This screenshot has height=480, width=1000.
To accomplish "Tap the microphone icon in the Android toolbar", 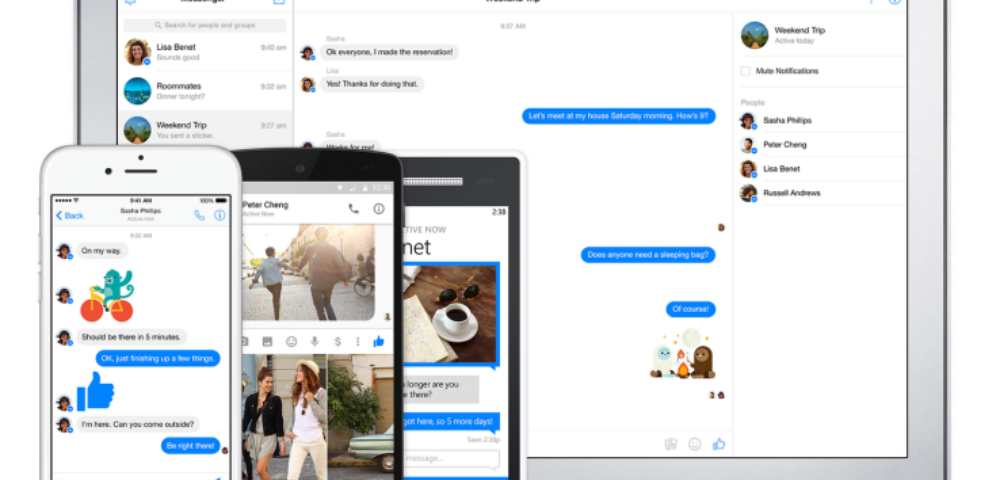I will pos(314,342).
